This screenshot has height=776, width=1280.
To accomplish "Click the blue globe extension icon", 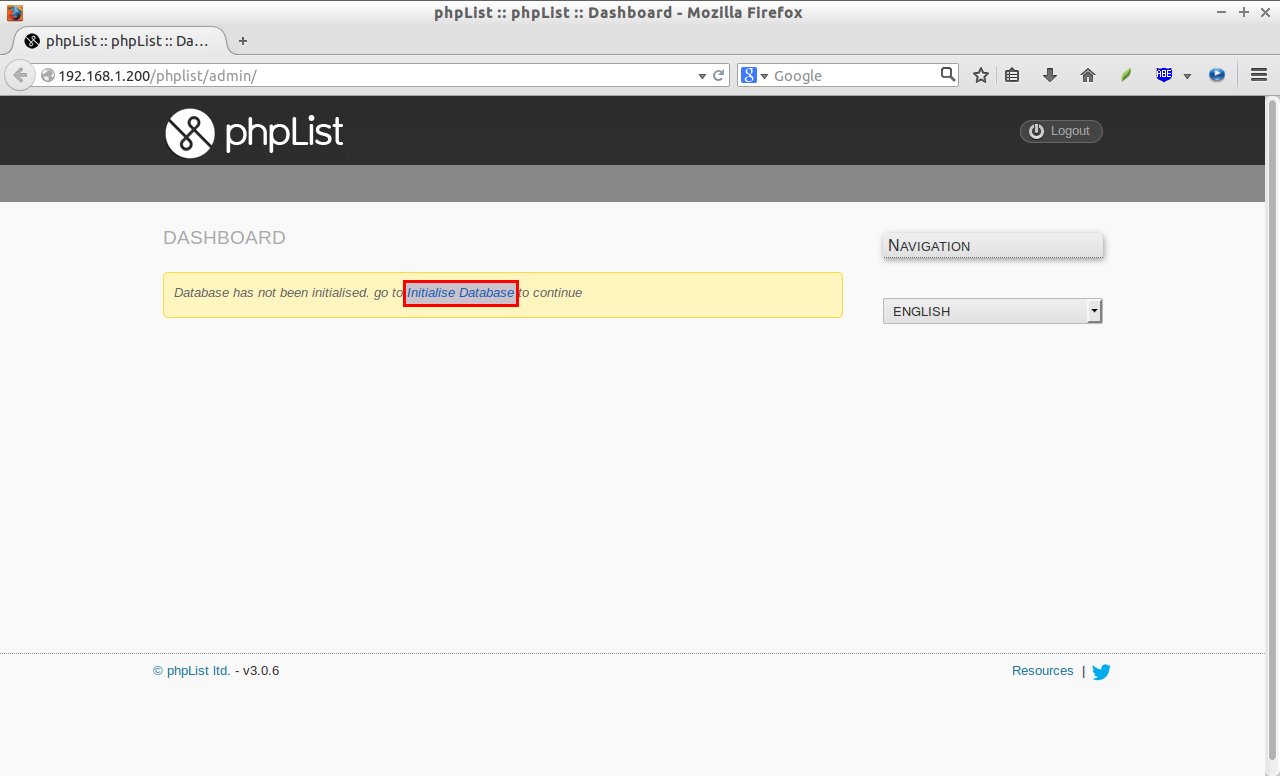I will pos(1217,75).
